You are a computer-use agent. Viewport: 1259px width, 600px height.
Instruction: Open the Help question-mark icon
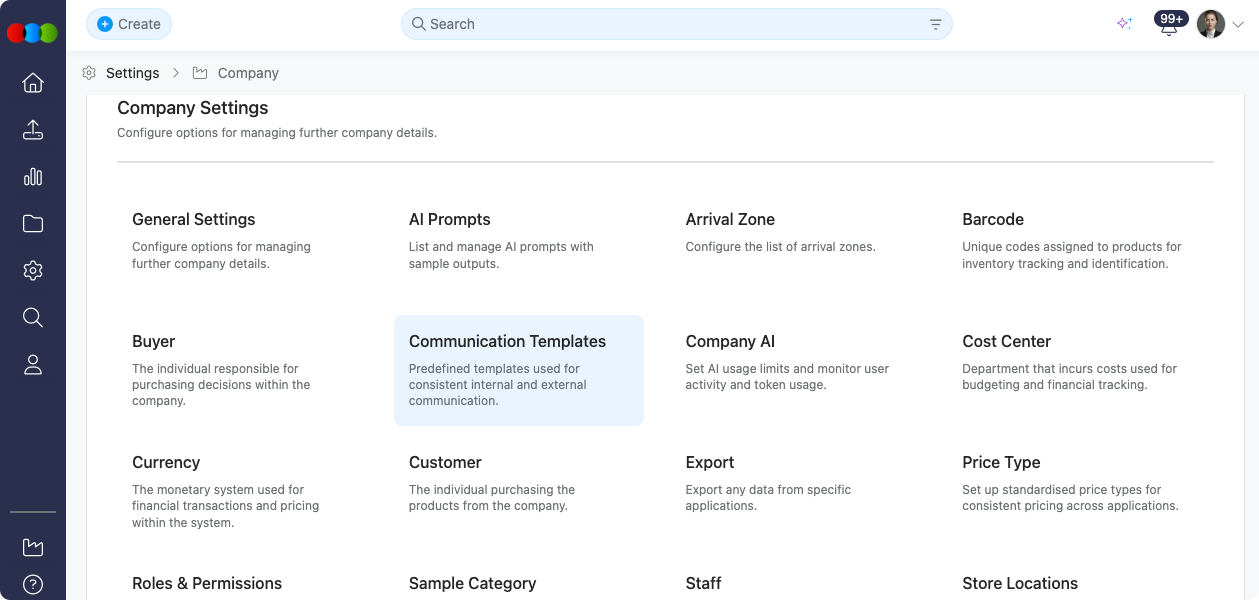(32, 584)
